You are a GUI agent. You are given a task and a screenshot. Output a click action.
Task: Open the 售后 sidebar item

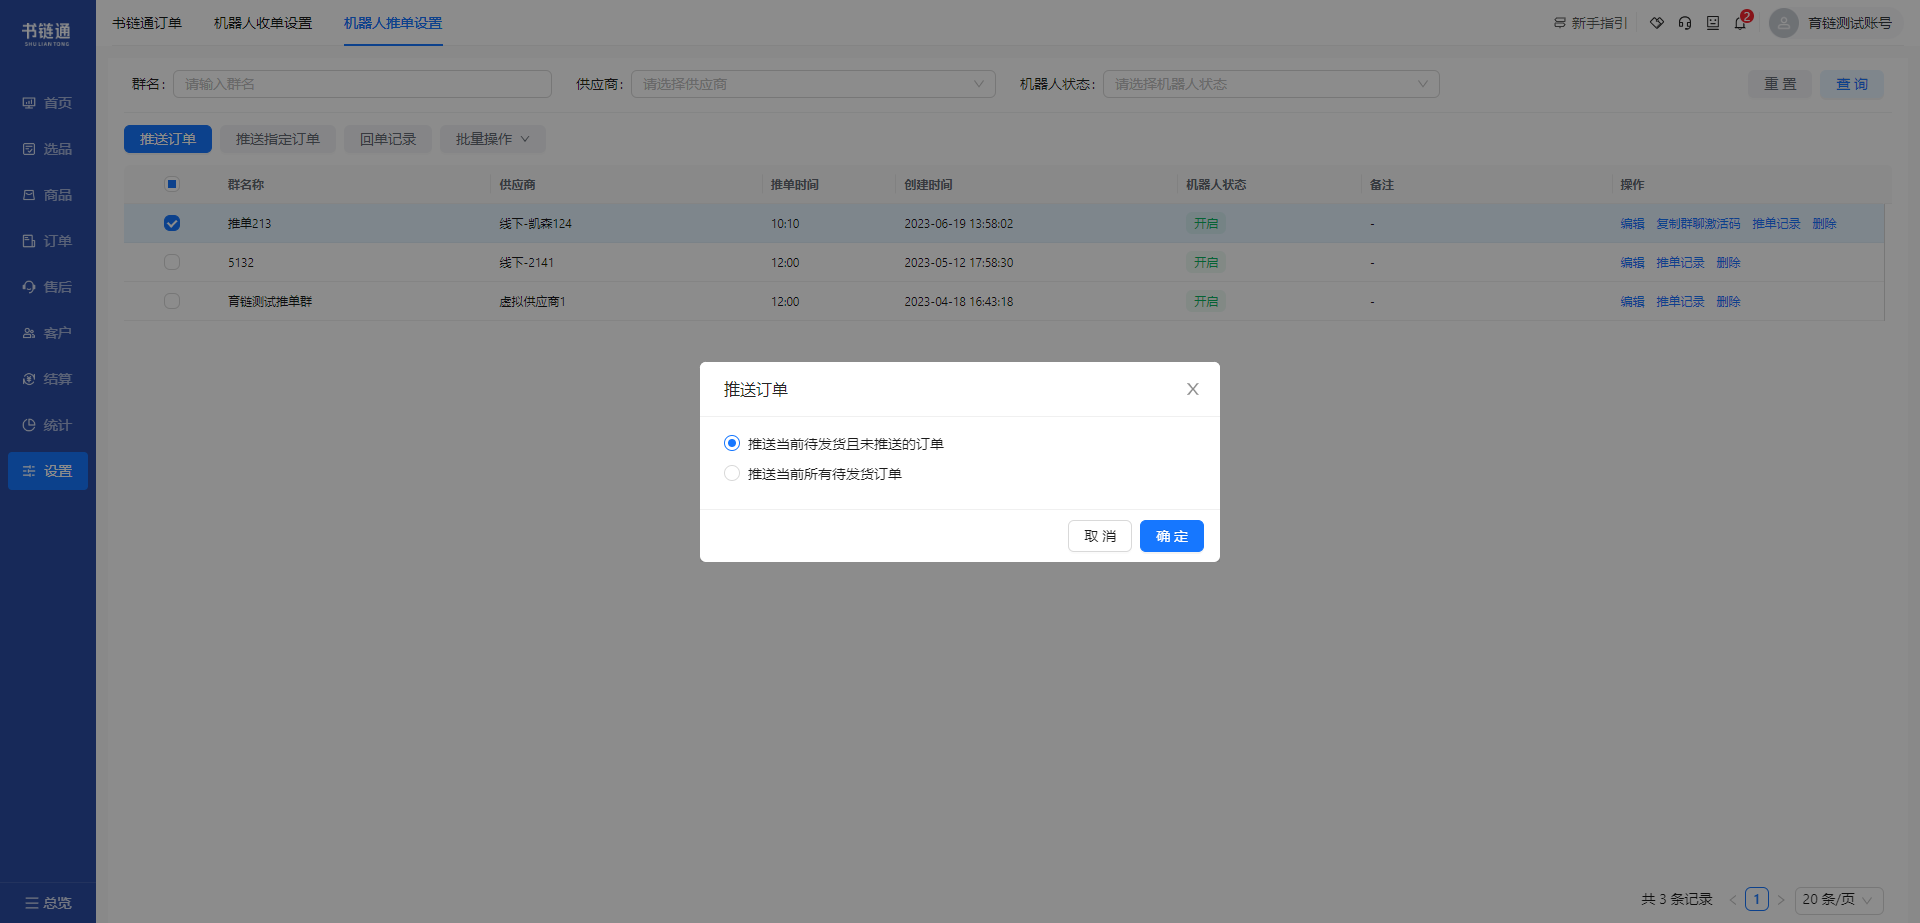48,287
